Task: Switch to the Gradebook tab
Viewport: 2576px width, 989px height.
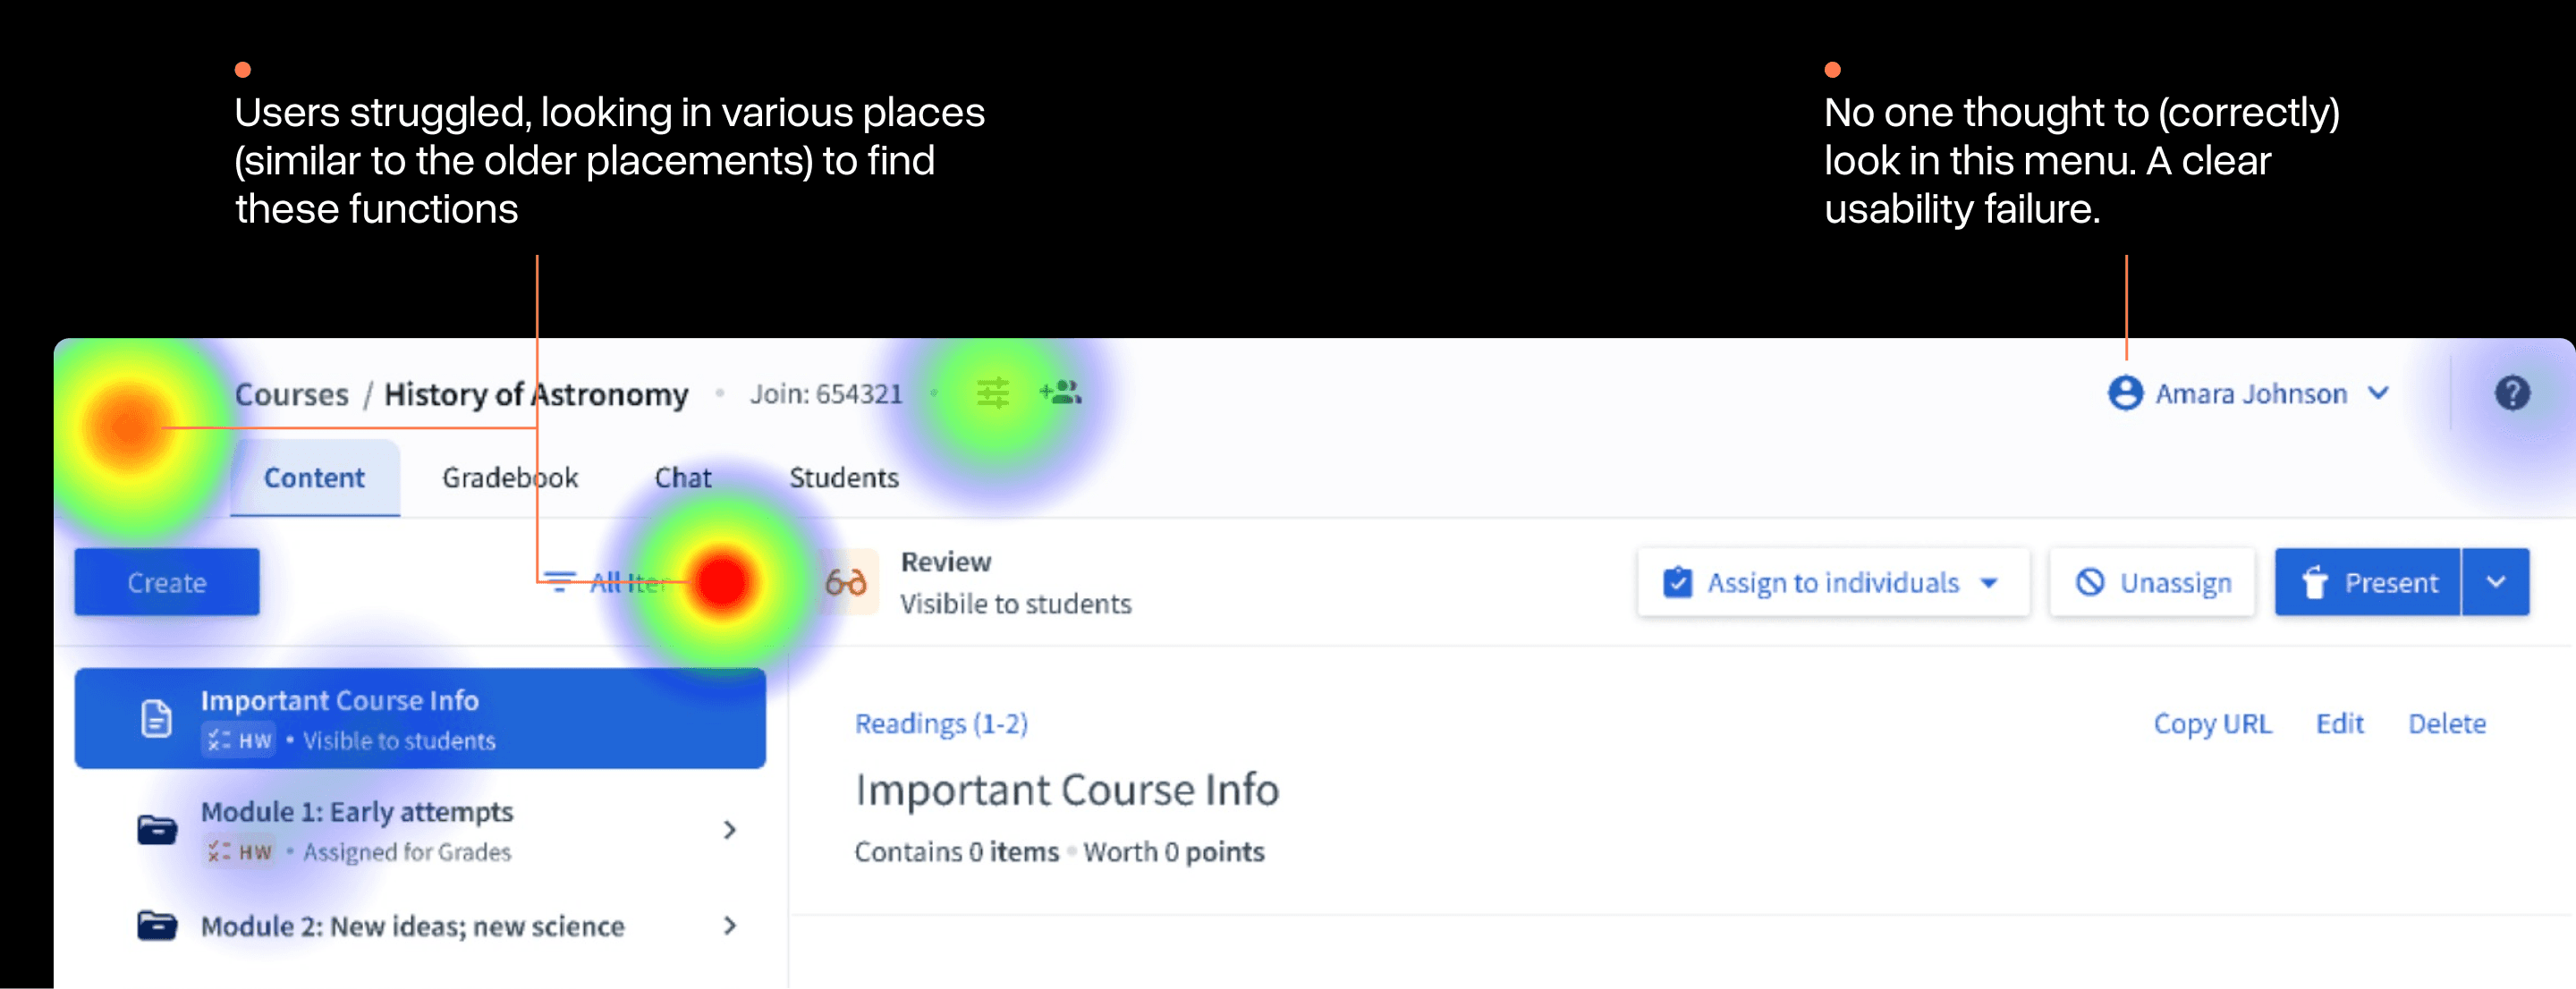Action: tap(510, 477)
